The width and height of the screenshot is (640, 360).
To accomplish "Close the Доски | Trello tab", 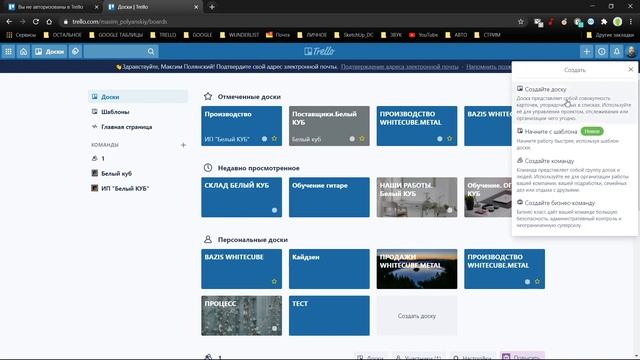I will [x=196, y=7].
